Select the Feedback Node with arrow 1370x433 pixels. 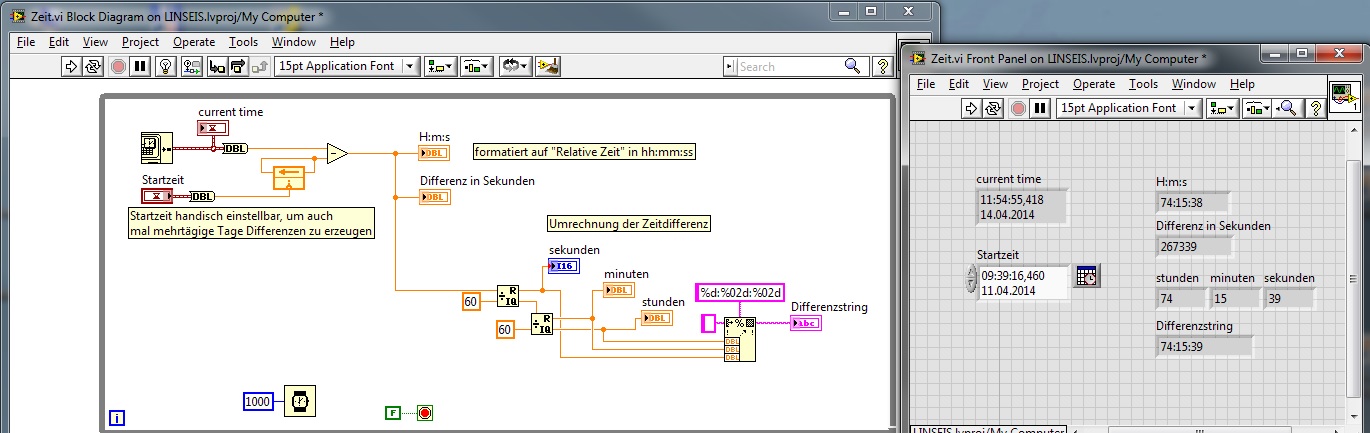[x=289, y=178]
